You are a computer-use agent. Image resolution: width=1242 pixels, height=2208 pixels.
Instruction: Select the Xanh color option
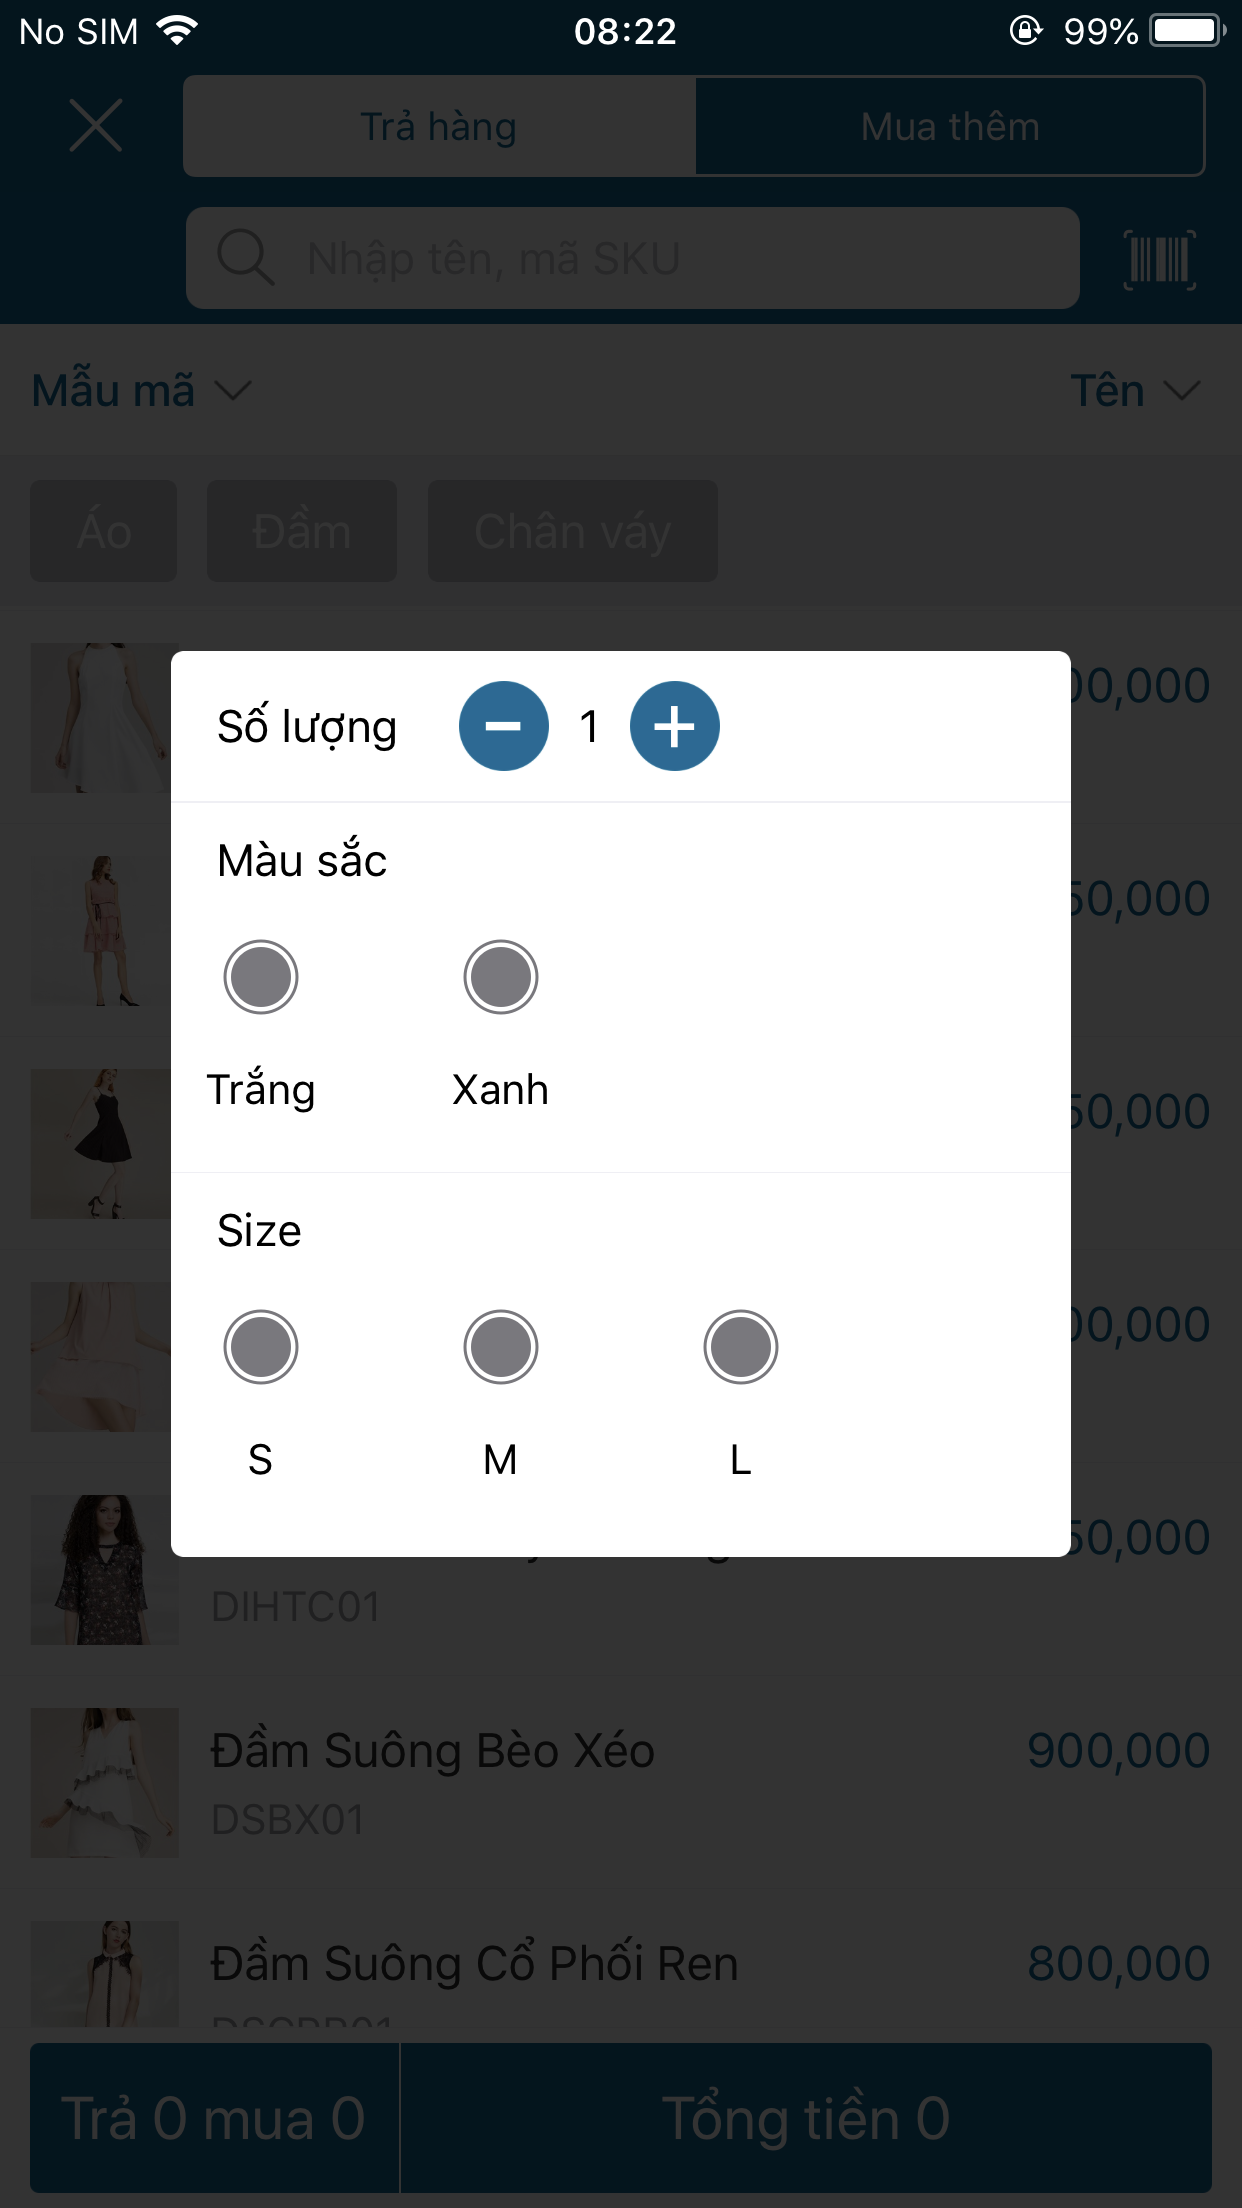coord(500,977)
